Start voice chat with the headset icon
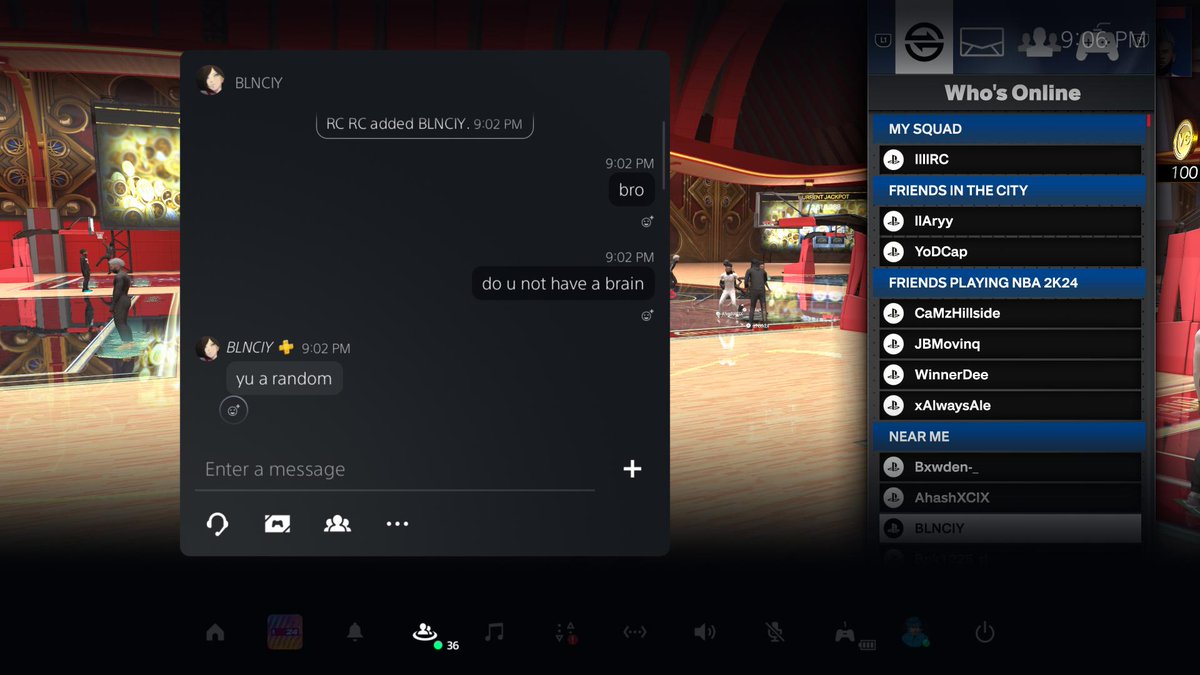The width and height of the screenshot is (1200, 675). click(x=216, y=523)
